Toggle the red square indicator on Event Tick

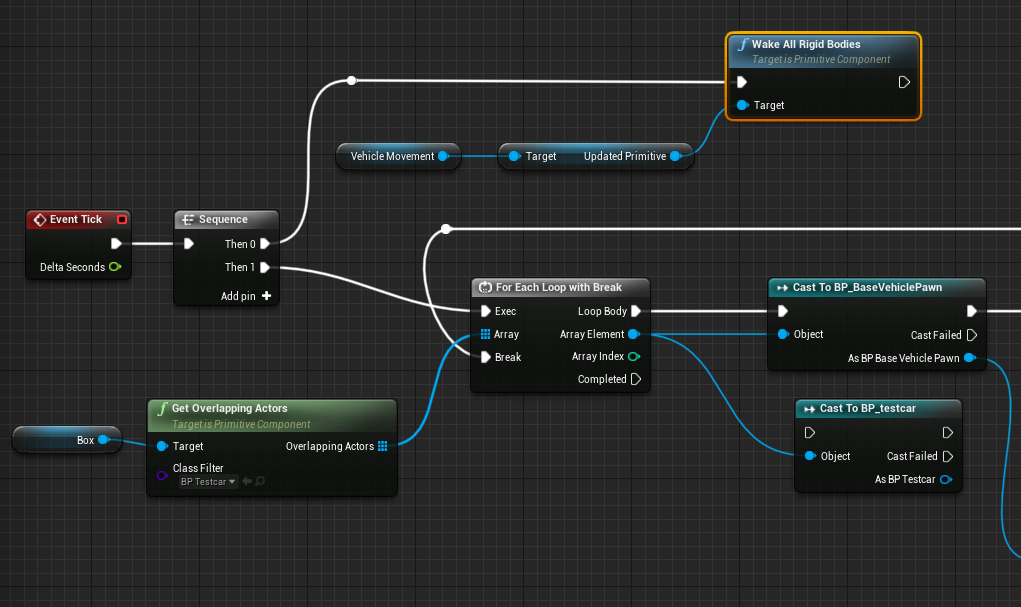tap(122, 219)
